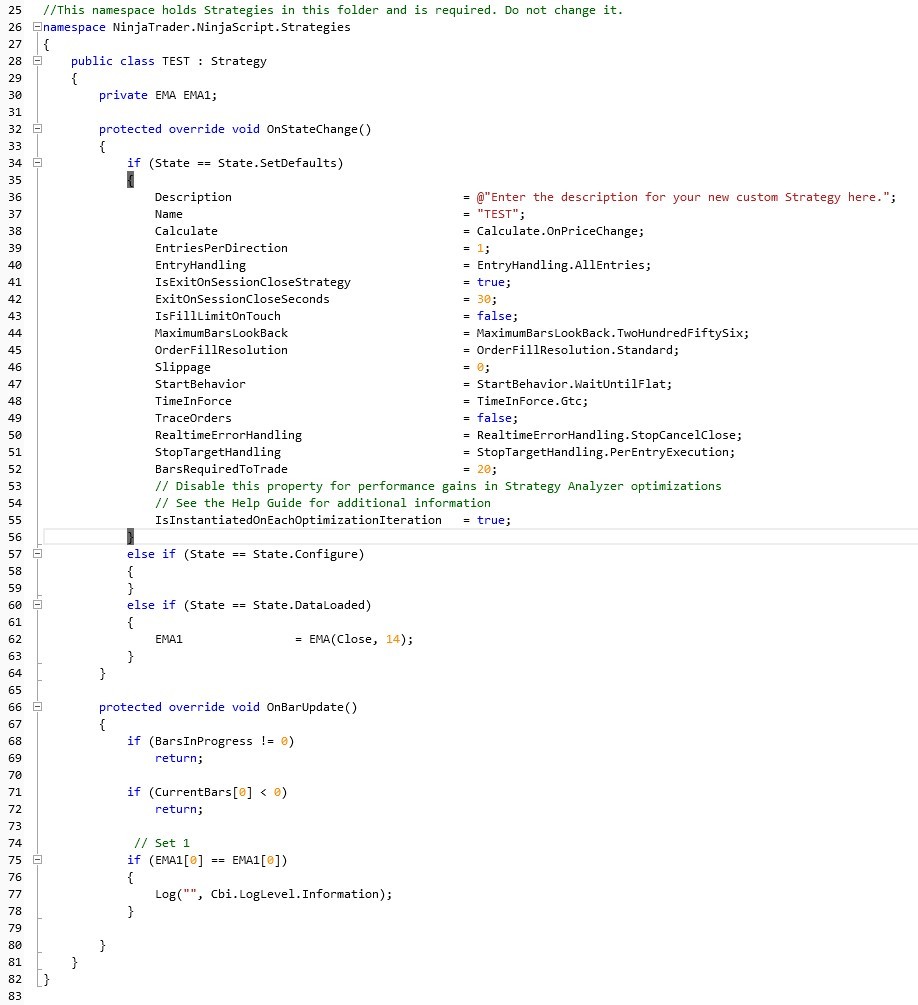
Task: Collapse the TEST class code region
Action: 37,61
